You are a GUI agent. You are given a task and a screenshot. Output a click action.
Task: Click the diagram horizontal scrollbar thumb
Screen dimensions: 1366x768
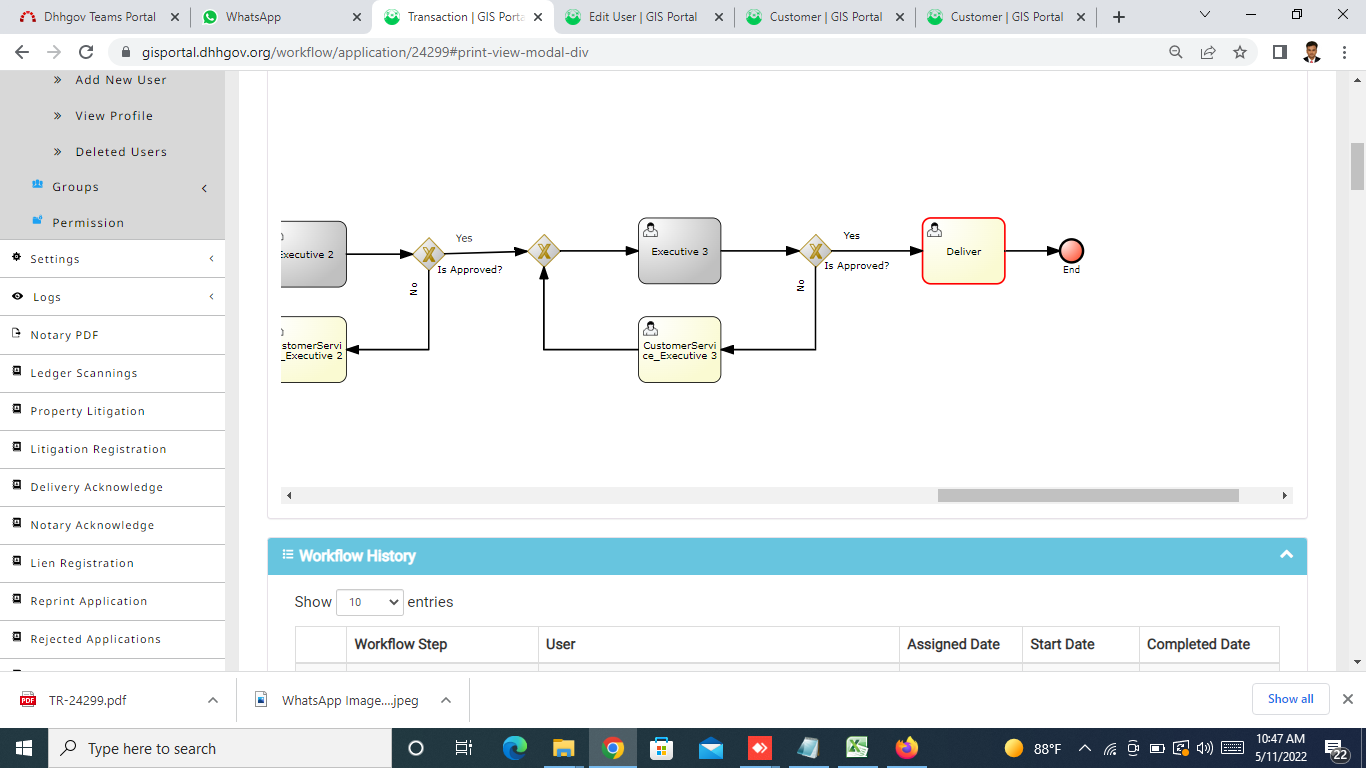1088,495
